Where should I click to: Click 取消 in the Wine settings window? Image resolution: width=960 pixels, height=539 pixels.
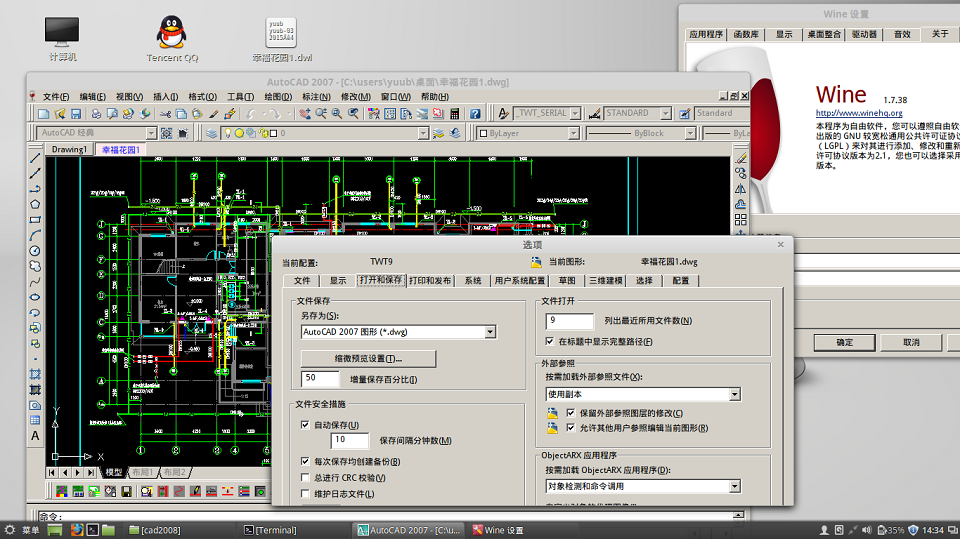click(911, 342)
